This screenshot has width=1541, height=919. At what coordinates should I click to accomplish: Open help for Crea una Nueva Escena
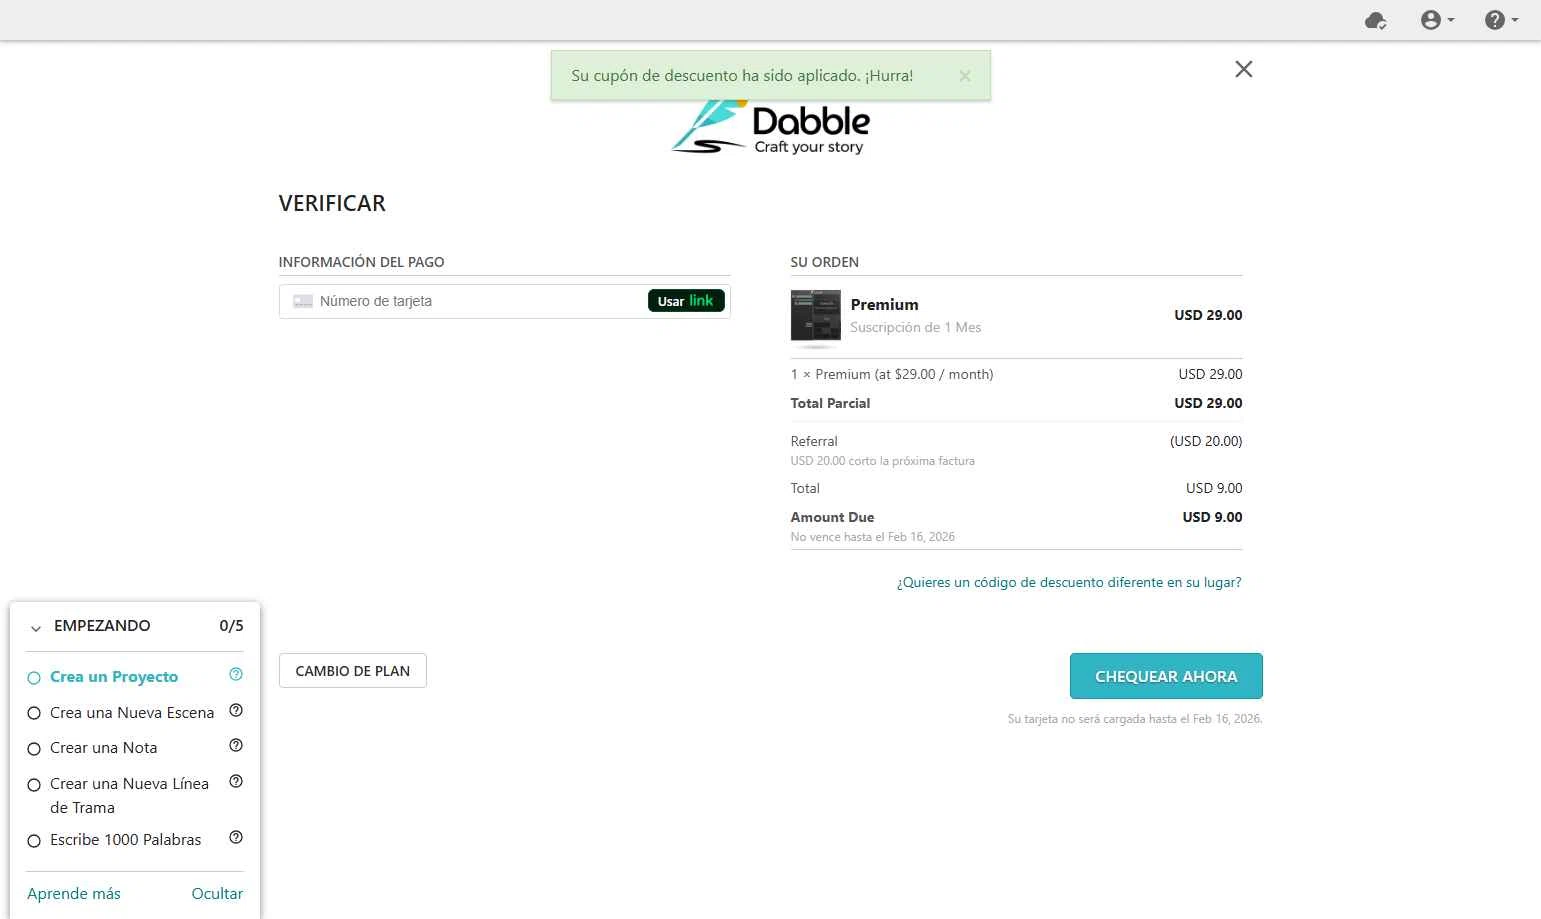pyautogui.click(x=236, y=710)
